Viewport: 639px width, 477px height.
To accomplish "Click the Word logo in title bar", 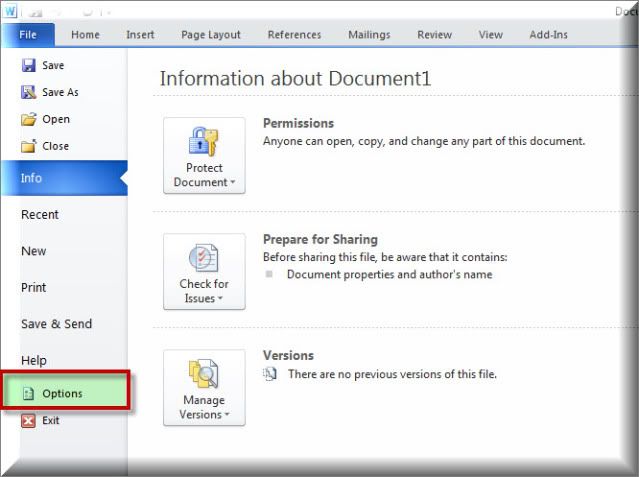I will pyautogui.click(x=10, y=11).
